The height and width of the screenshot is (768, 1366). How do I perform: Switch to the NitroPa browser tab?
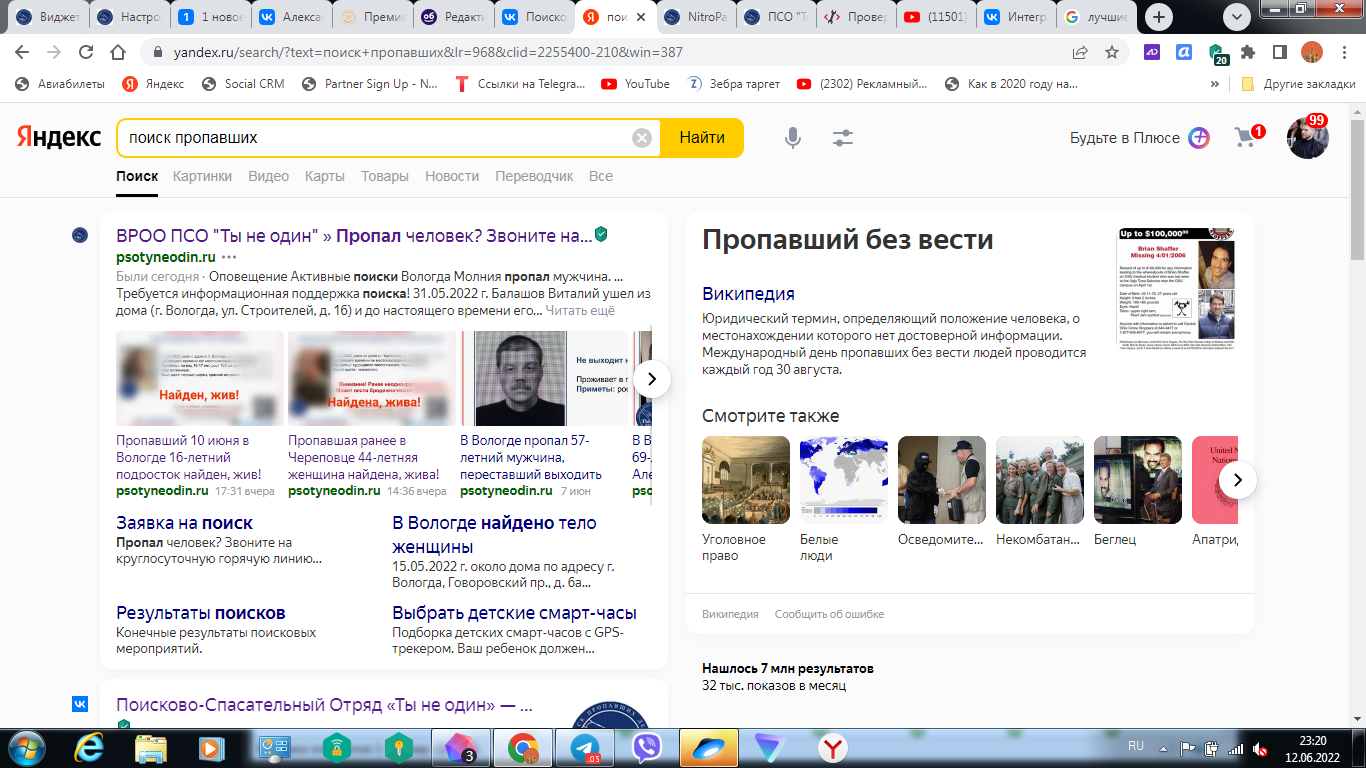696,17
